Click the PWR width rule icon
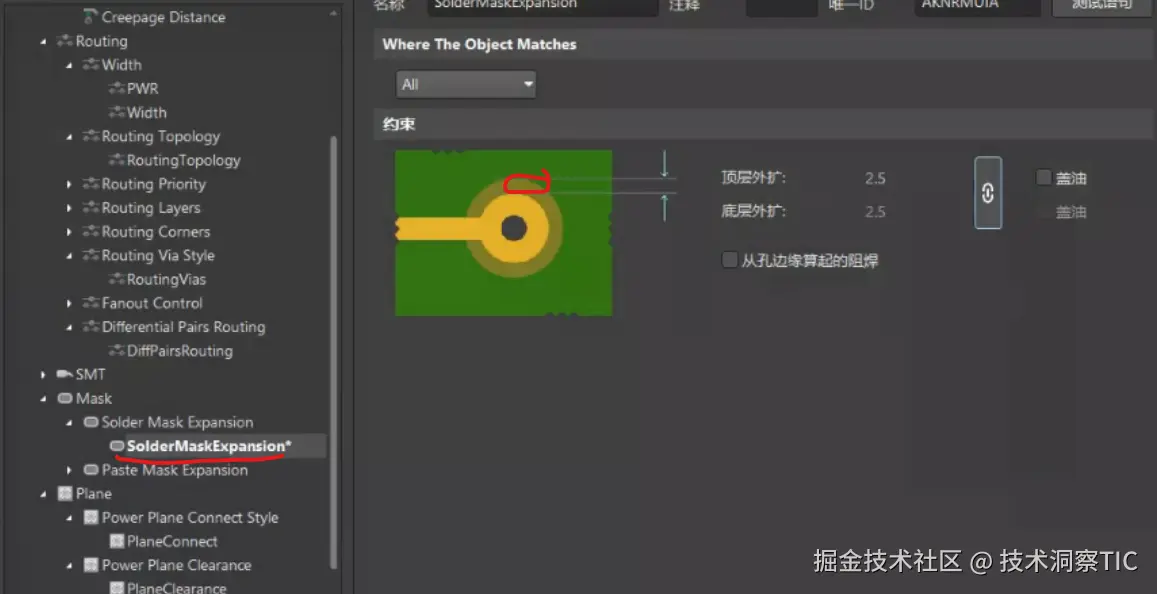 [x=116, y=89]
